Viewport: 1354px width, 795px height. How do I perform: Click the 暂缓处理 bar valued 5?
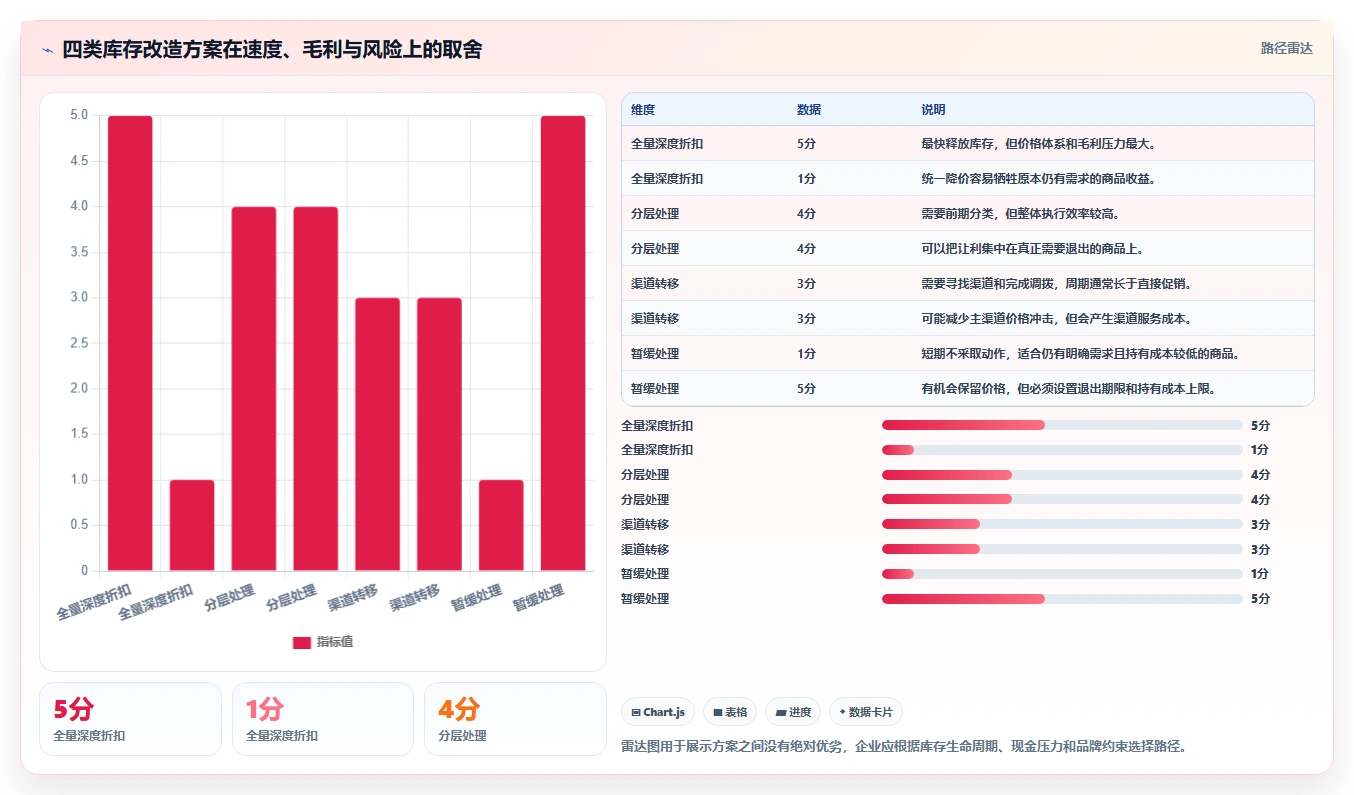tap(563, 343)
